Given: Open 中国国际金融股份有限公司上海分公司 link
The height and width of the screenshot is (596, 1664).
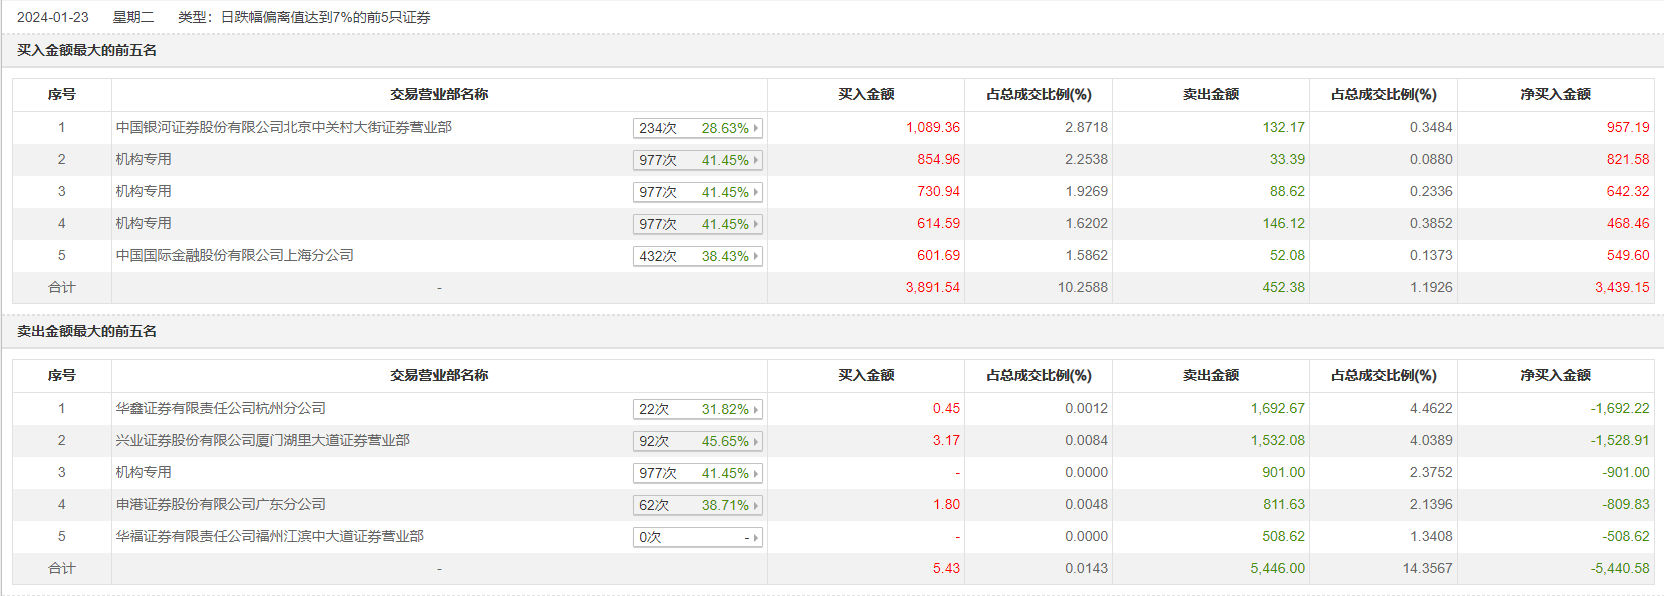Looking at the screenshot, I should click(235, 255).
